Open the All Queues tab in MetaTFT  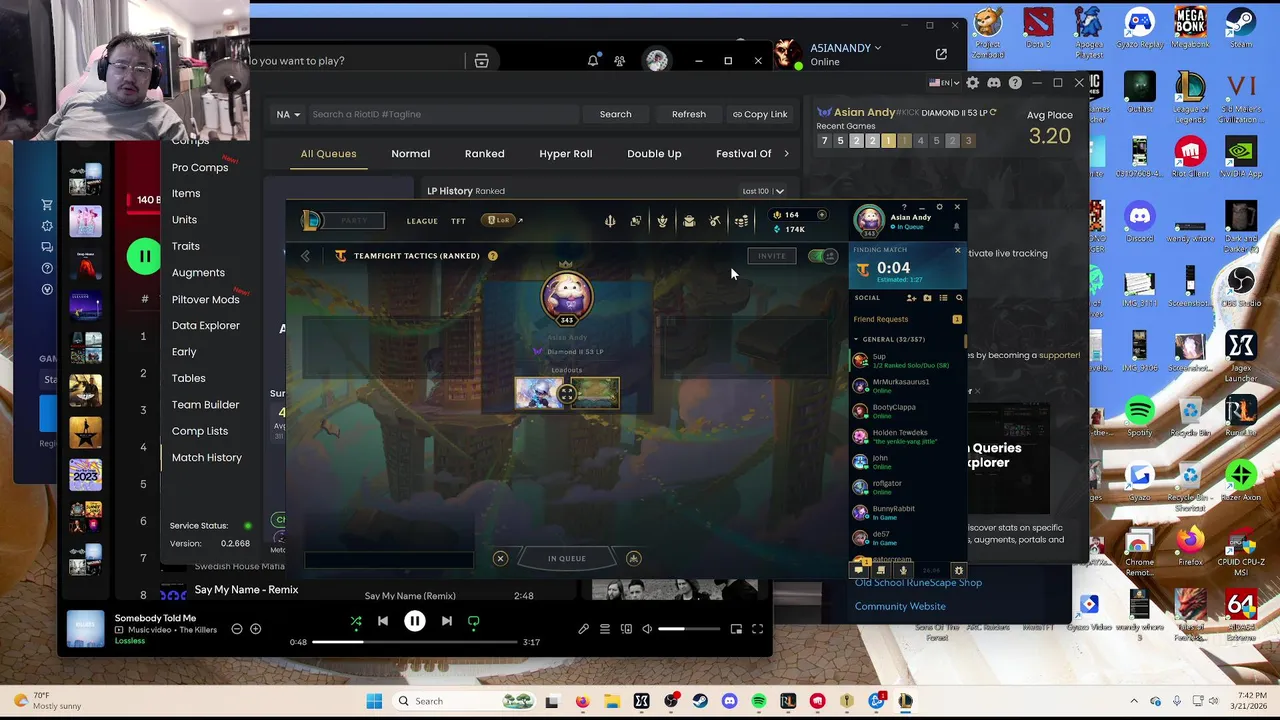(x=328, y=154)
